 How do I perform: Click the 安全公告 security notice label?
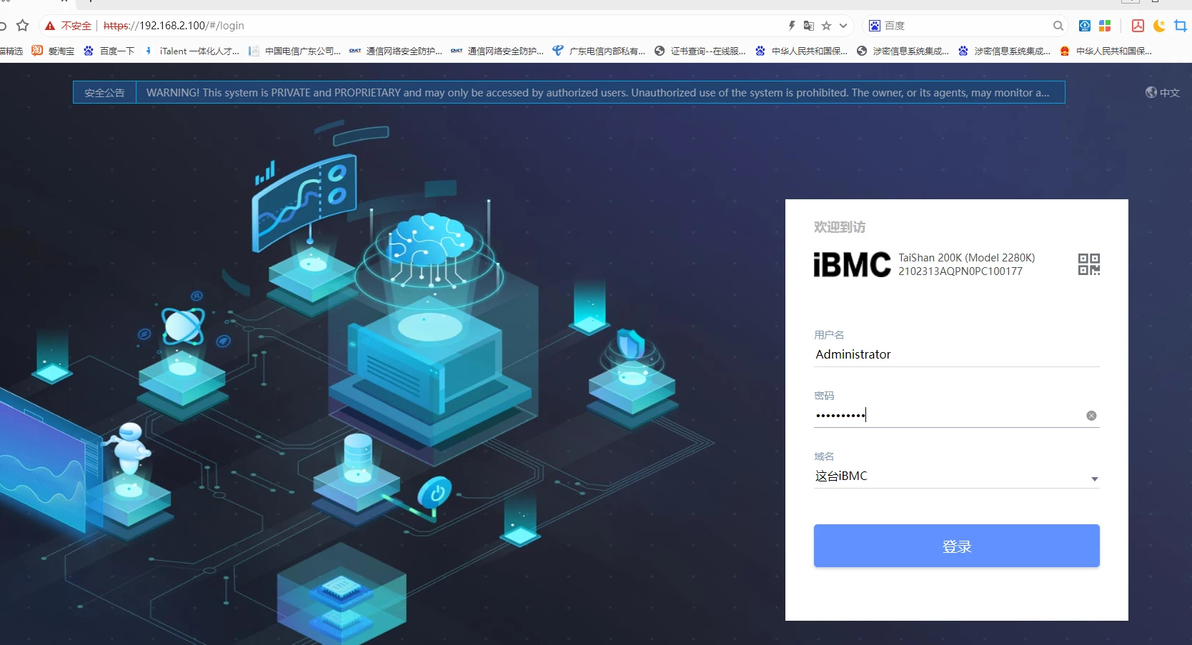click(x=104, y=93)
